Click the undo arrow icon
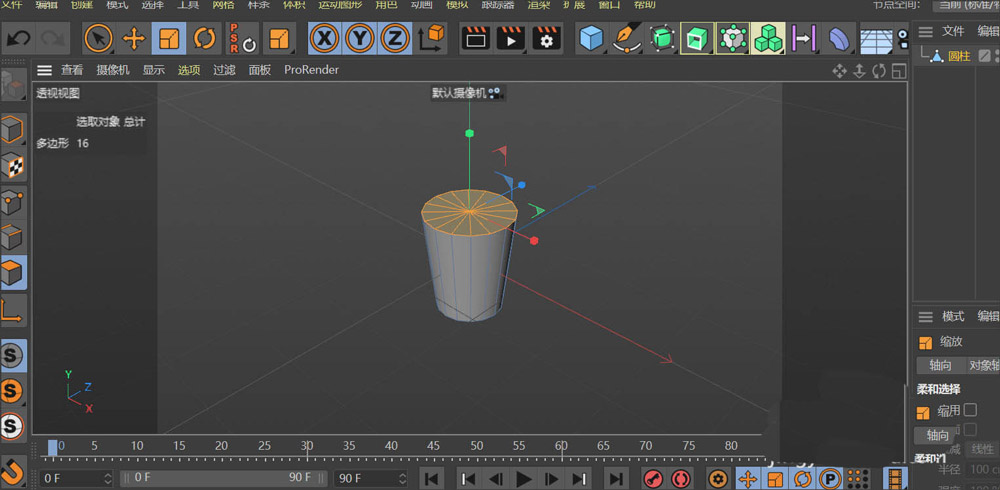This screenshot has width=1000, height=490. point(18,39)
